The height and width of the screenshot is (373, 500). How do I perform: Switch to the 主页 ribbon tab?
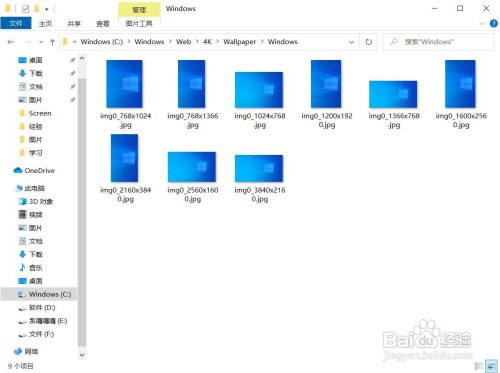point(45,24)
